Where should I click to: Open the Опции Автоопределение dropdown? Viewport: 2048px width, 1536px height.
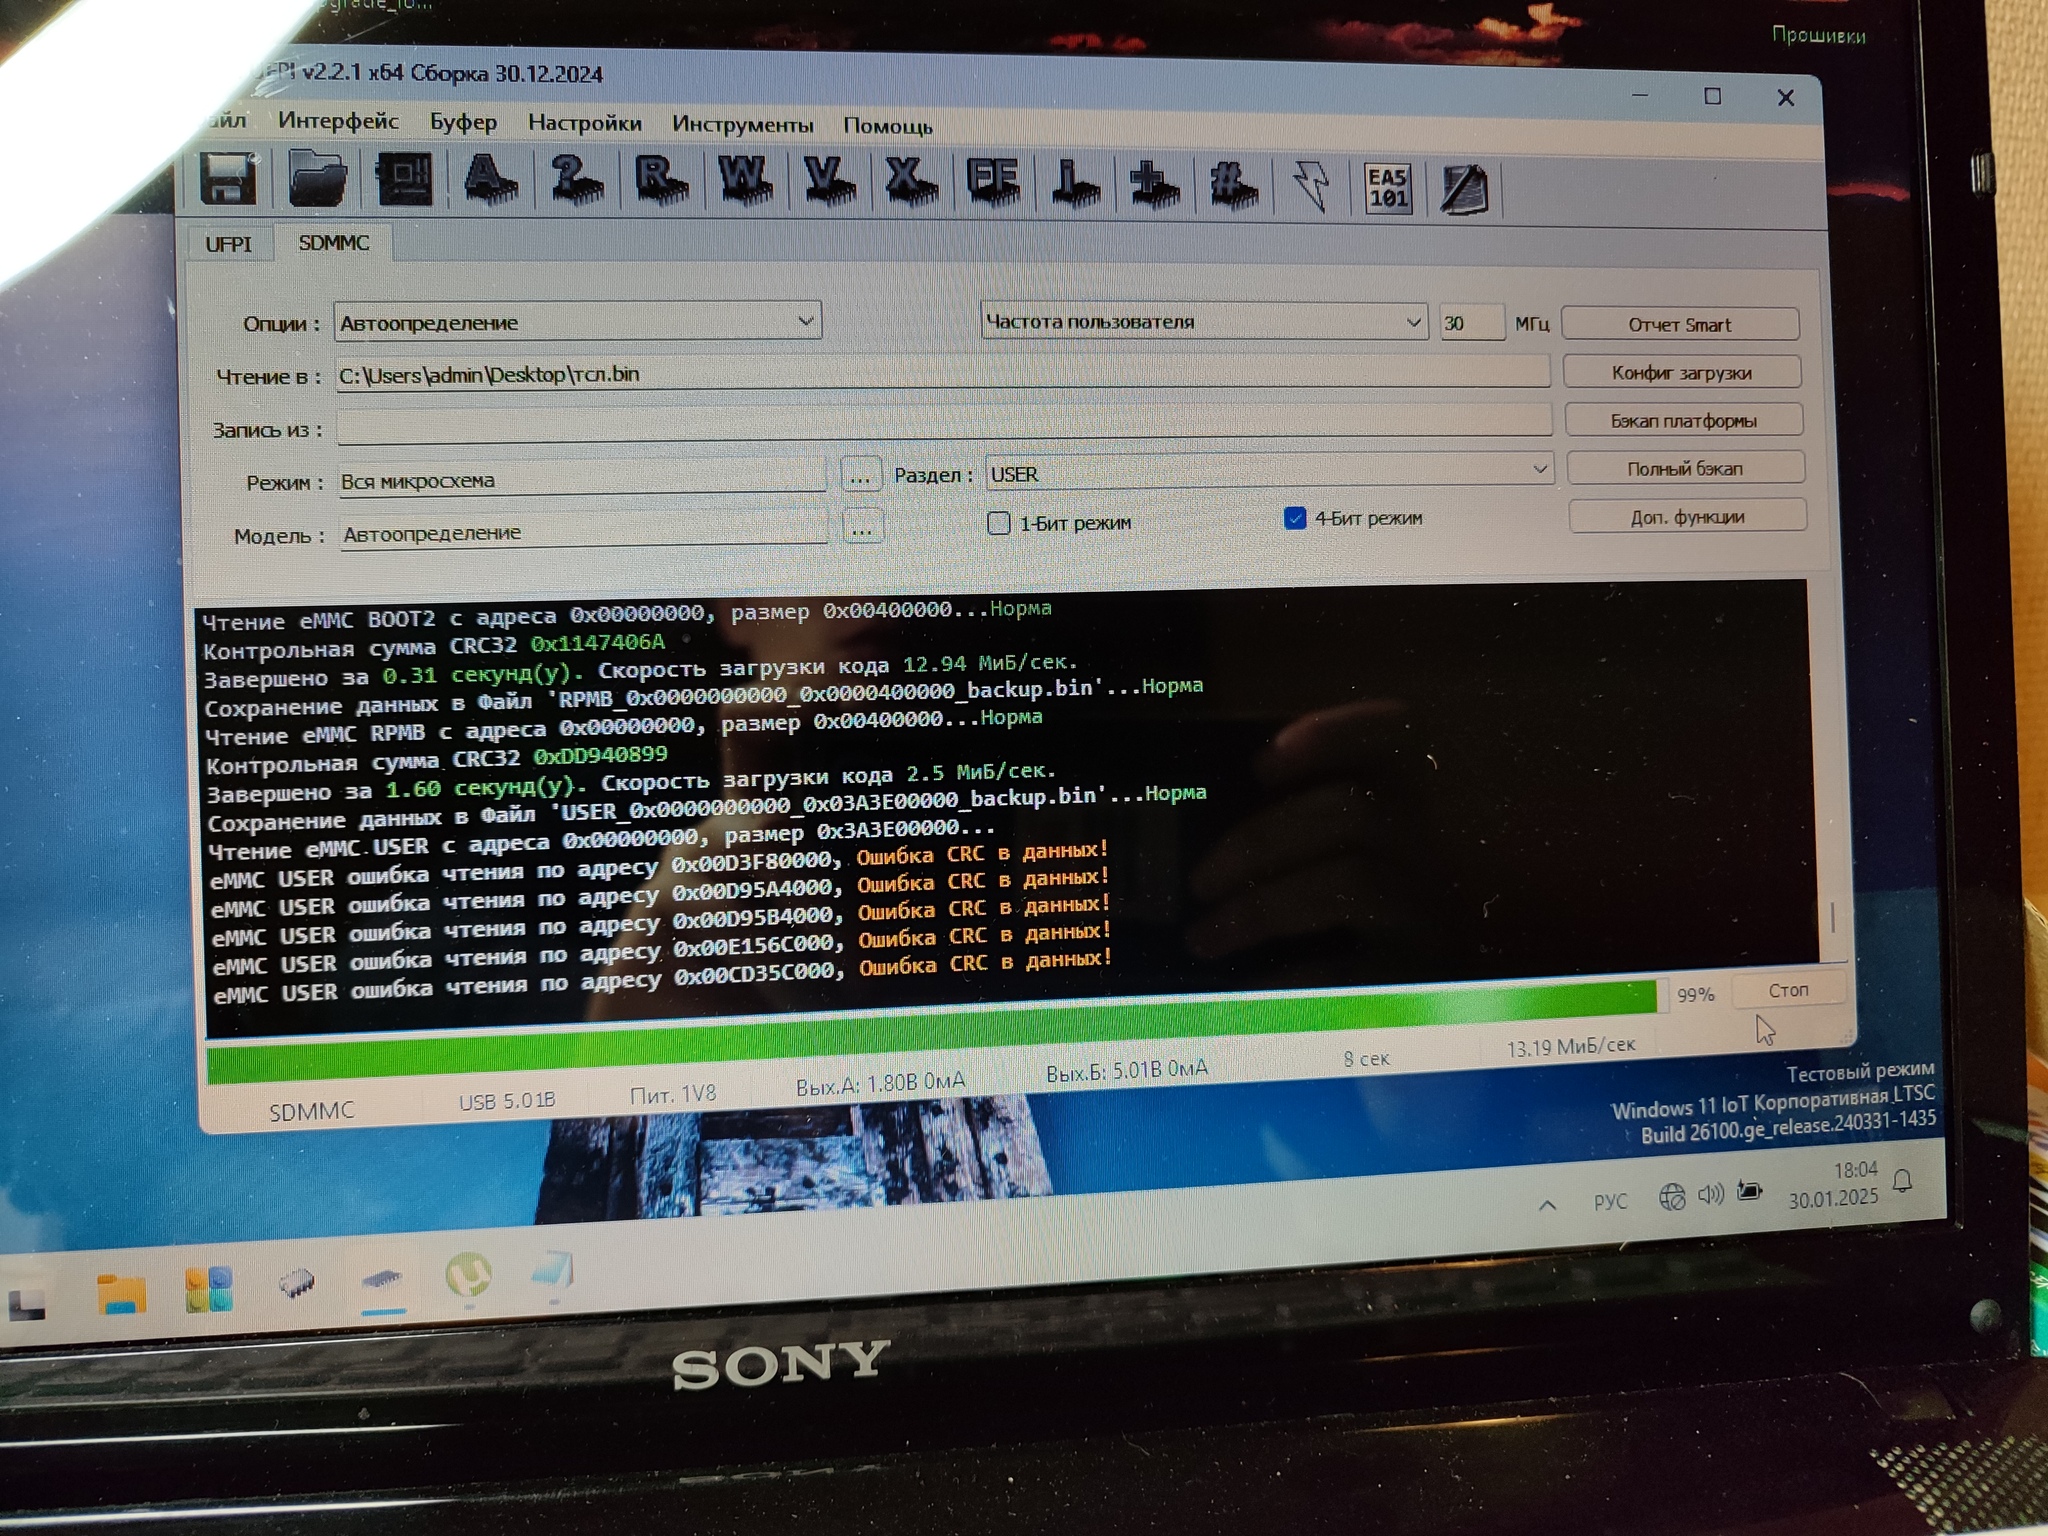(x=577, y=322)
